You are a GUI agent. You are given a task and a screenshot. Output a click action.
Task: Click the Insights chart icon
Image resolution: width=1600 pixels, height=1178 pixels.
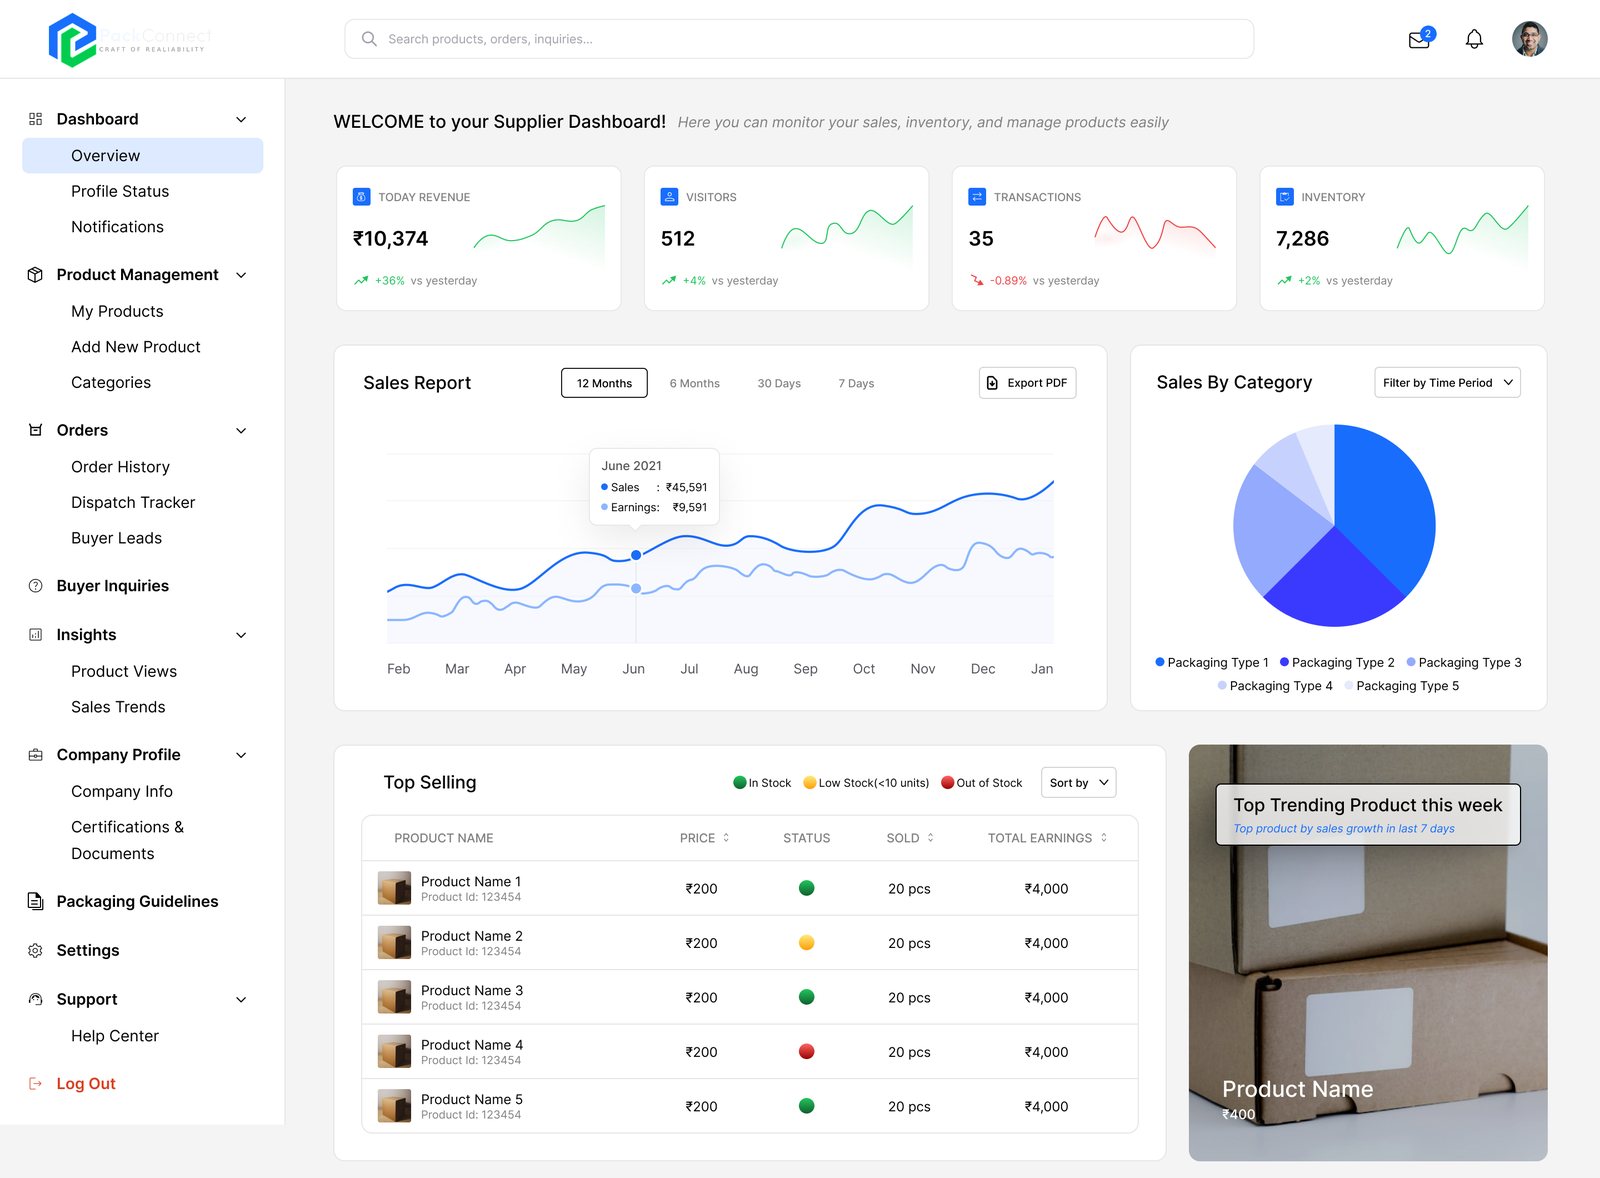[x=36, y=635]
